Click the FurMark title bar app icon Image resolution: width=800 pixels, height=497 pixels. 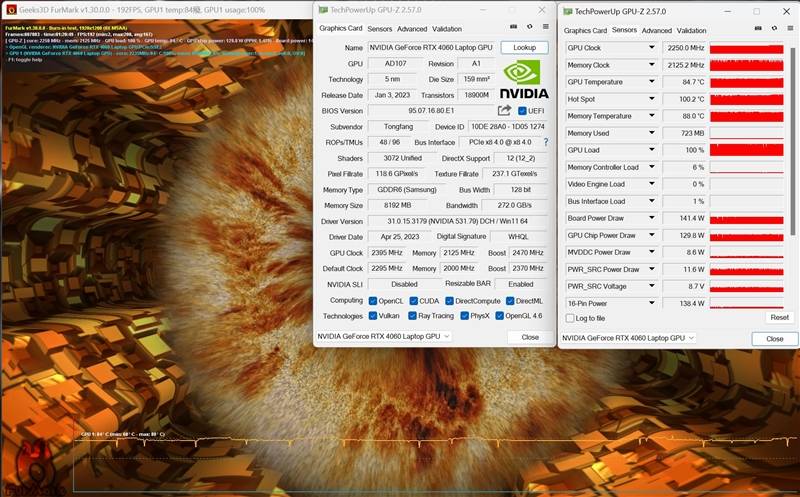point(9,9)
